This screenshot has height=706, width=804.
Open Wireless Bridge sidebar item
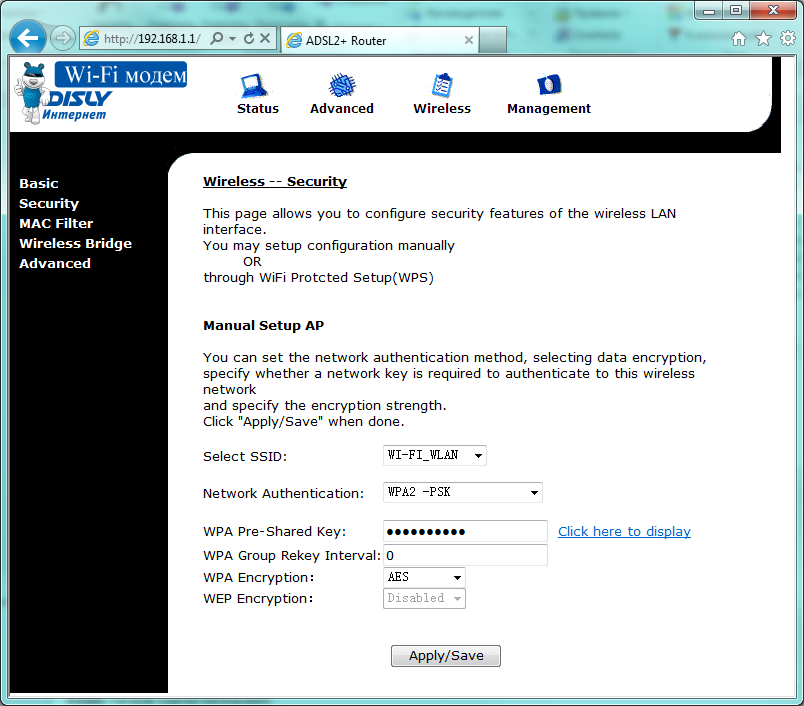[75, 243]
